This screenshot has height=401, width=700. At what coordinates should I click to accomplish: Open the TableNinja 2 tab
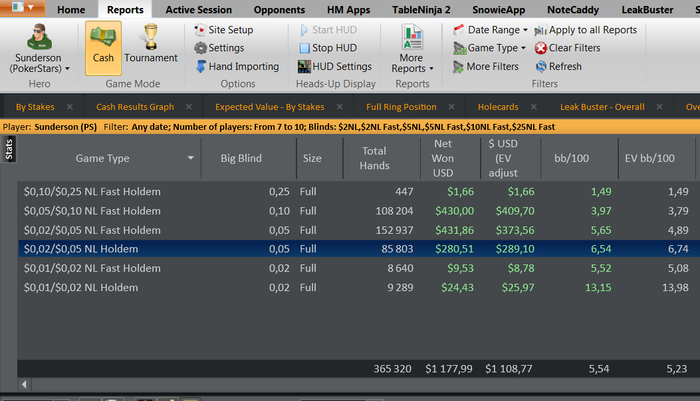pyautogui.click(x=421, y=9)
